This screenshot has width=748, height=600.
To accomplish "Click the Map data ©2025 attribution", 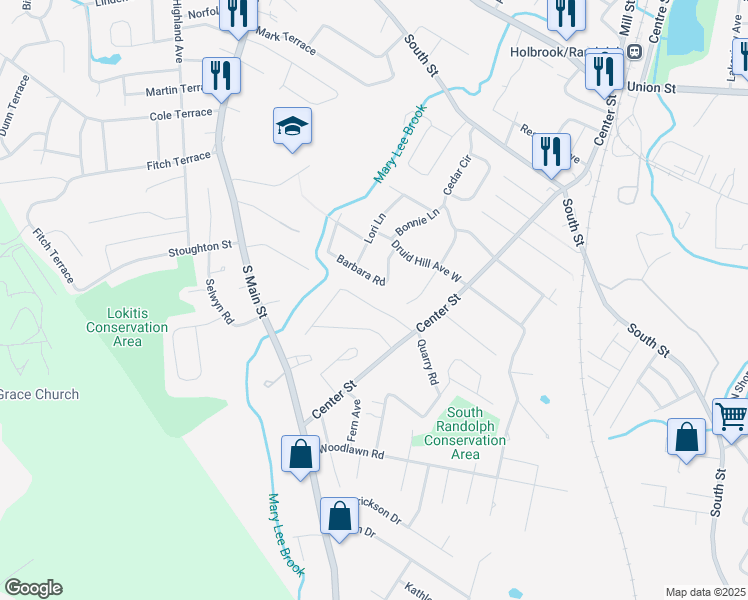I will 706,592.
